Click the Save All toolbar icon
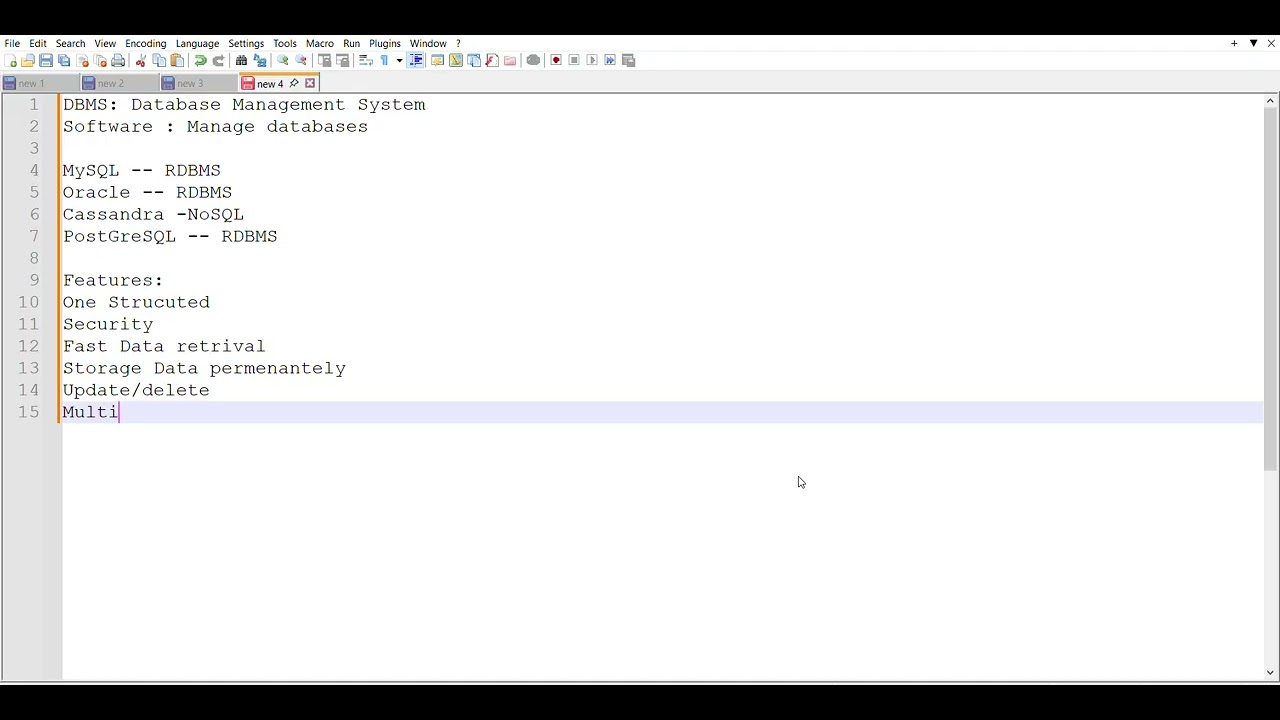 point(64,60)
